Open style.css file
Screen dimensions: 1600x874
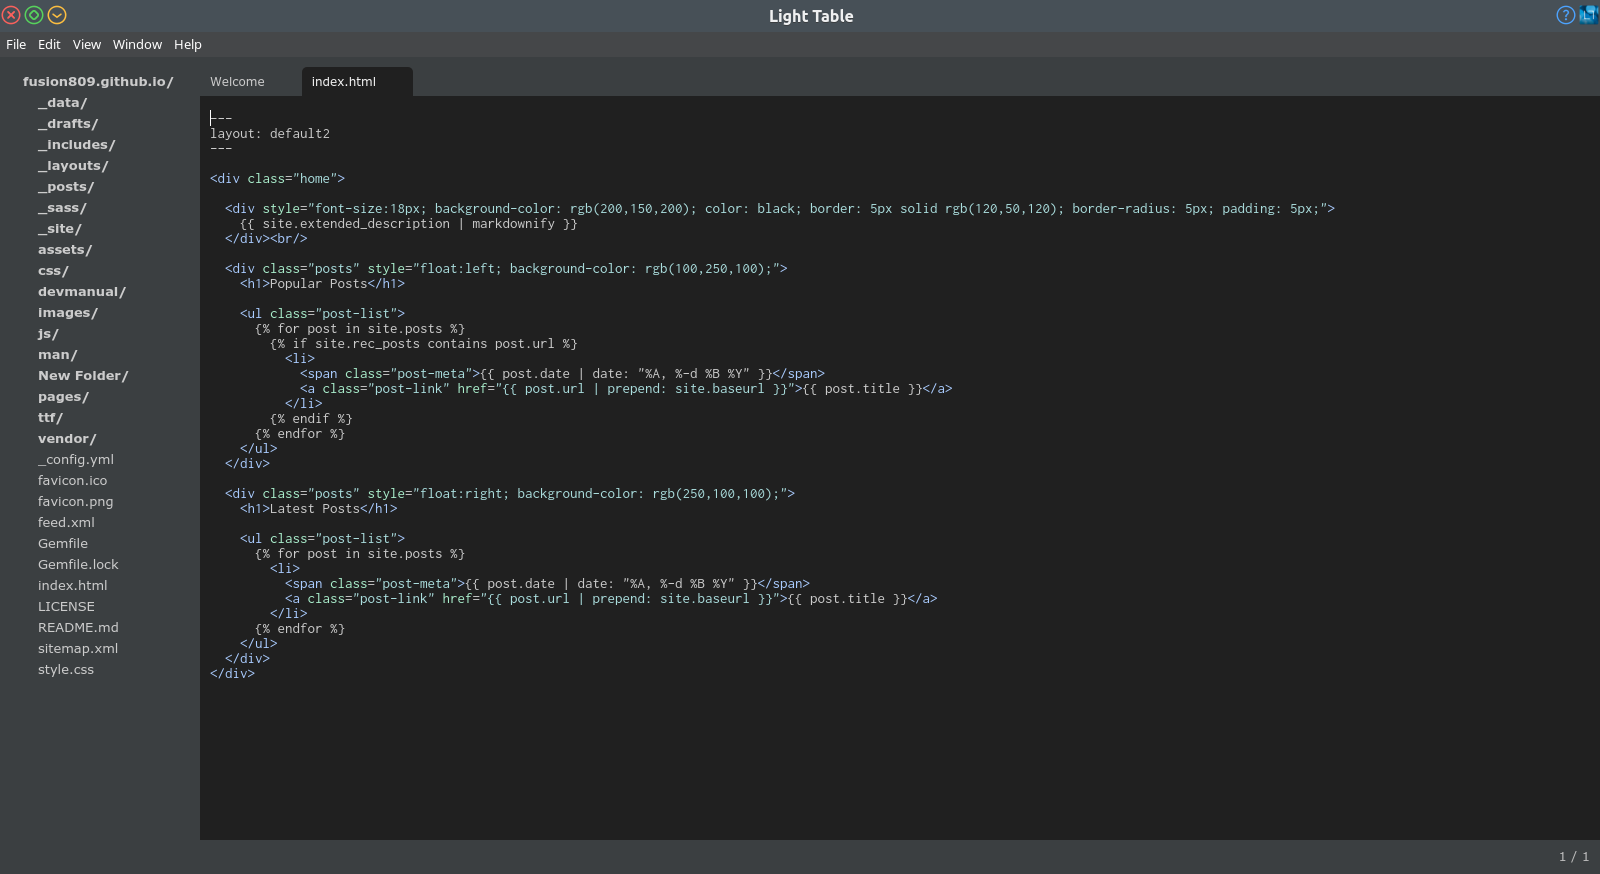tap(66, 670)
